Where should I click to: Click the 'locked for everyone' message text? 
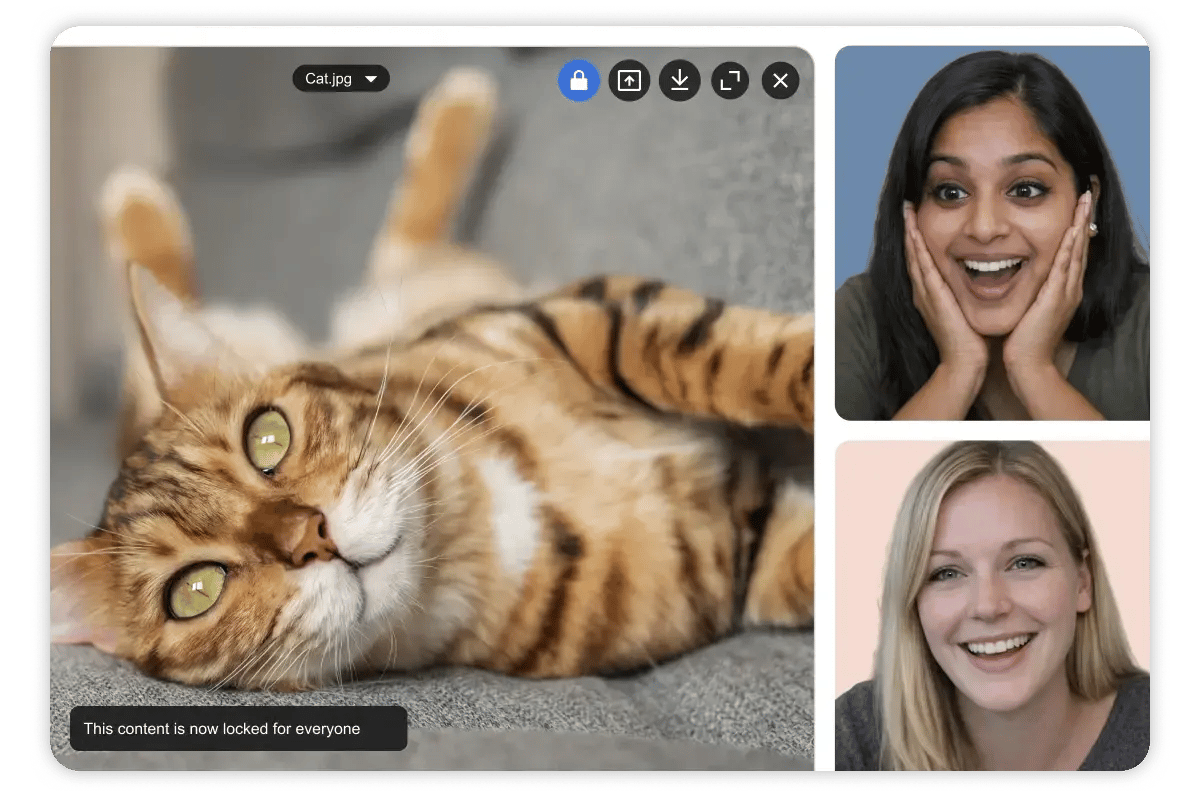222,729
